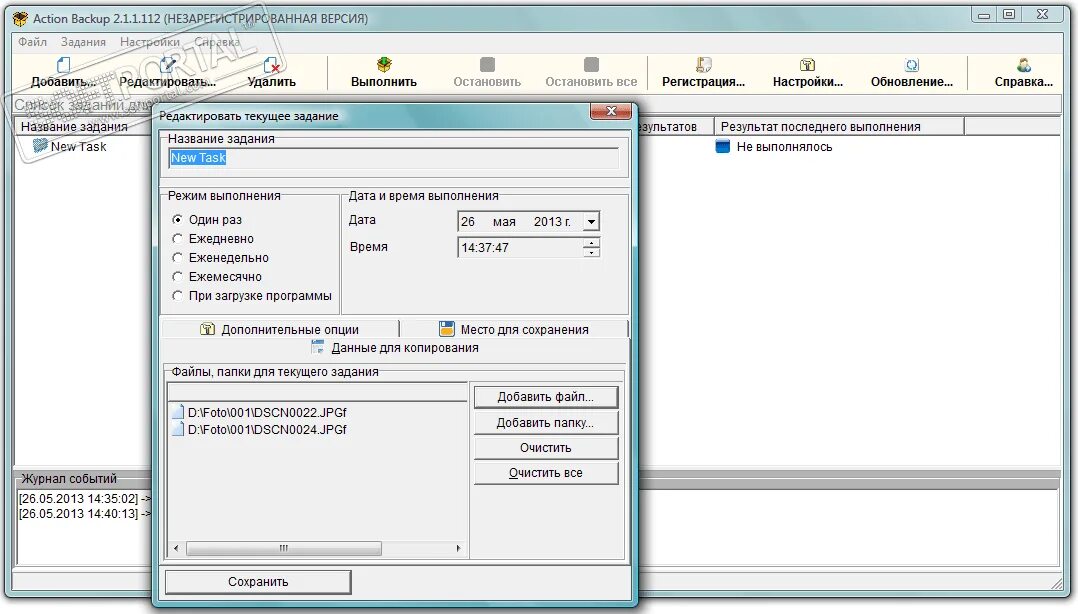
Task: Click the New Task icon in task list
Action: coord(40,146)
